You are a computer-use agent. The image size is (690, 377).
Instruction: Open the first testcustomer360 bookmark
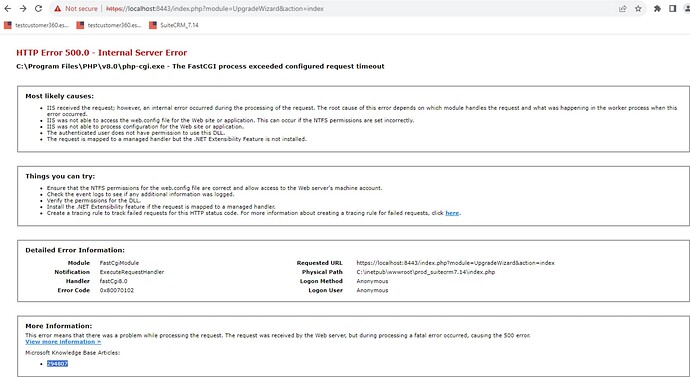coord(37,26)
